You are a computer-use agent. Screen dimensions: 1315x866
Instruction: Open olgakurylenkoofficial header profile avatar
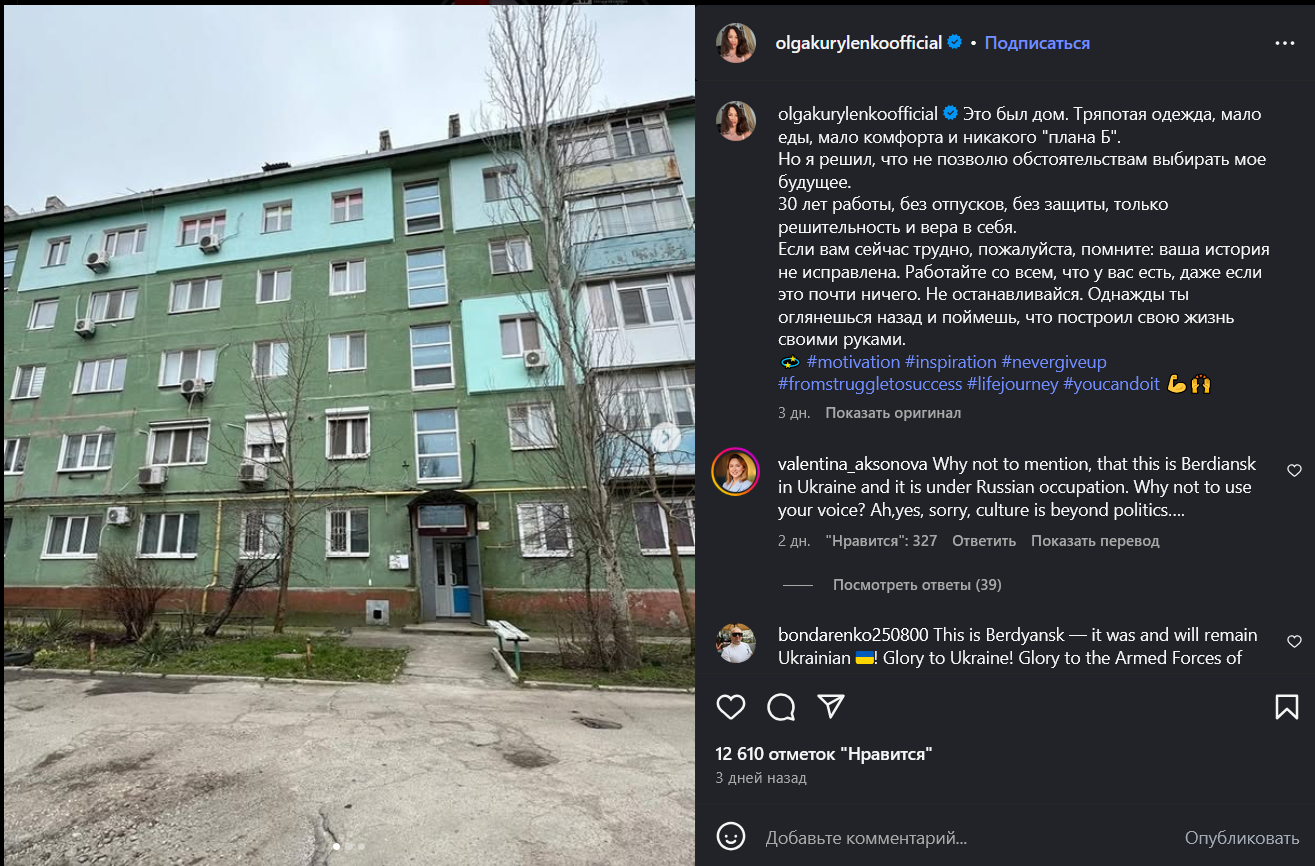(x=736, y=43)
